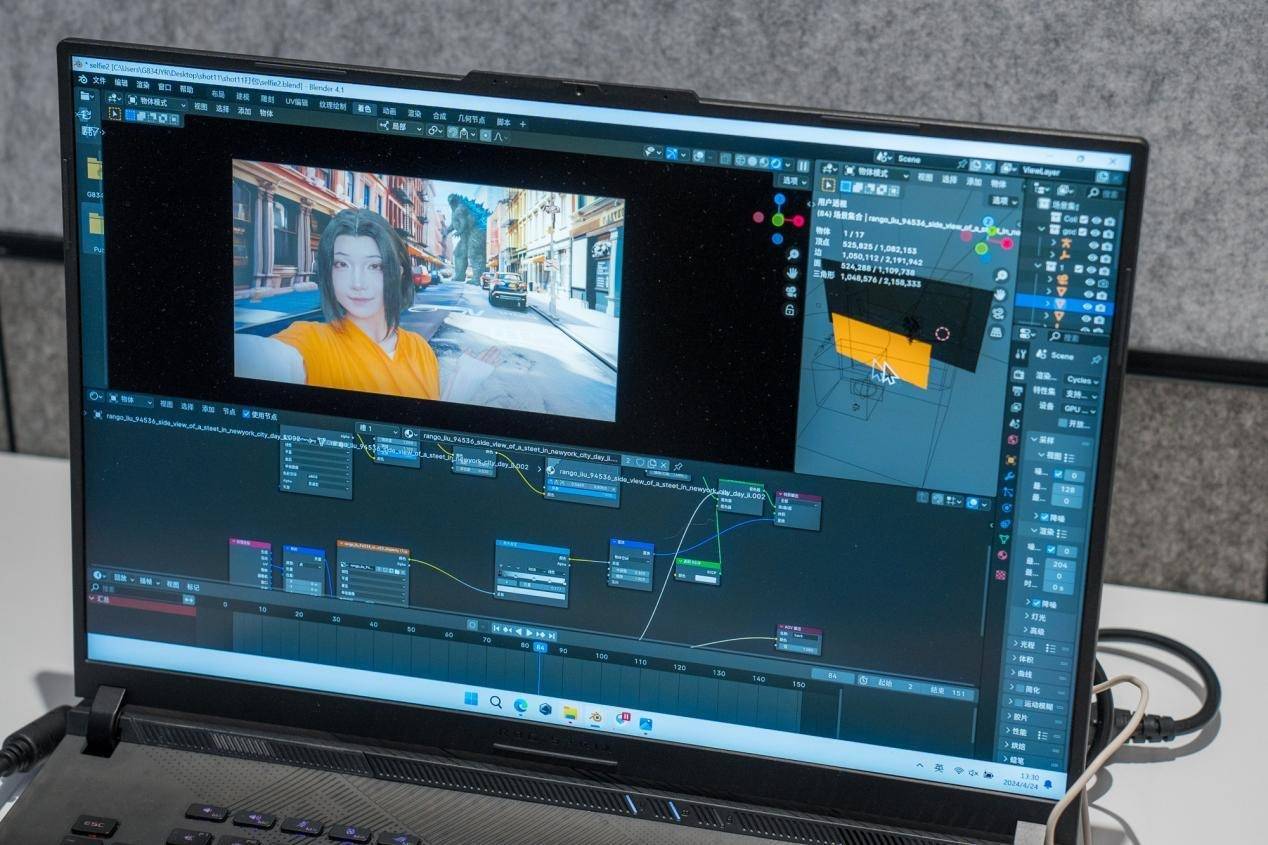Click the blue Z axis of rendered viewport gizmo
The image size is (1268, 845).
780,200
